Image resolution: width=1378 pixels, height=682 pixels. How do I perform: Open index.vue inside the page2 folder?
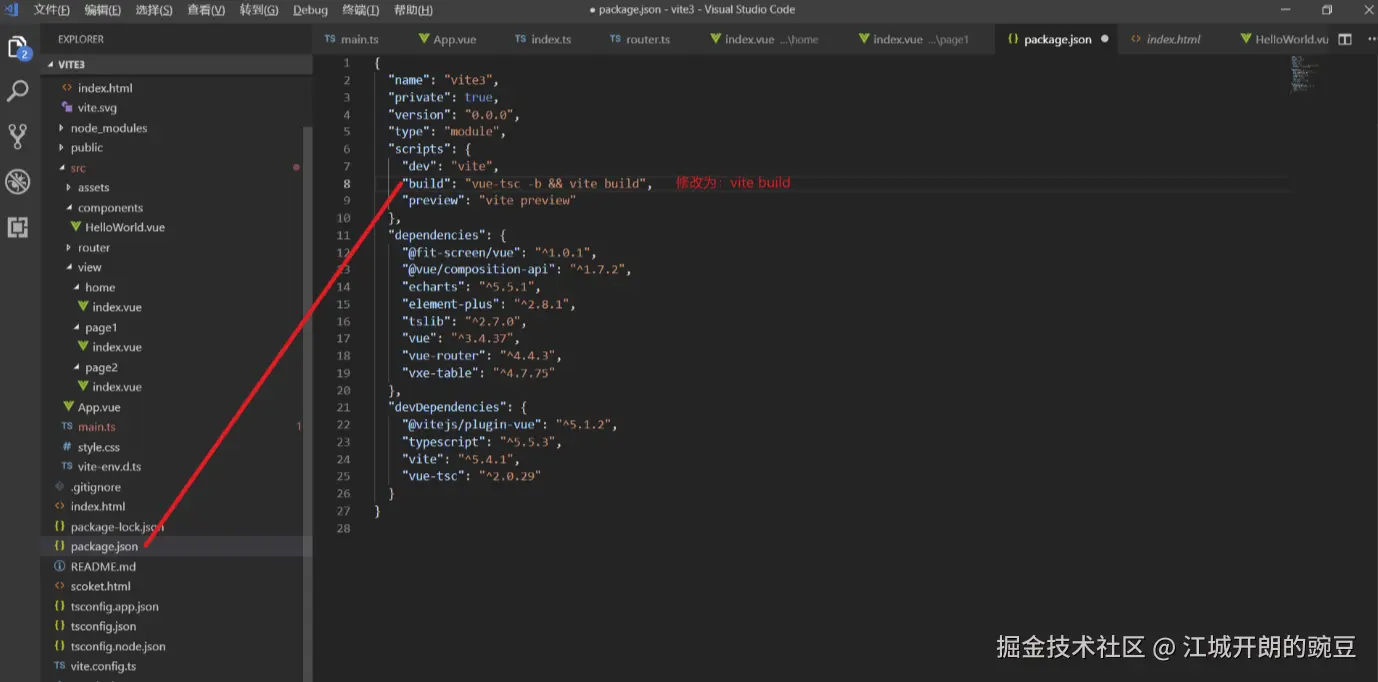tap(117, 387)
